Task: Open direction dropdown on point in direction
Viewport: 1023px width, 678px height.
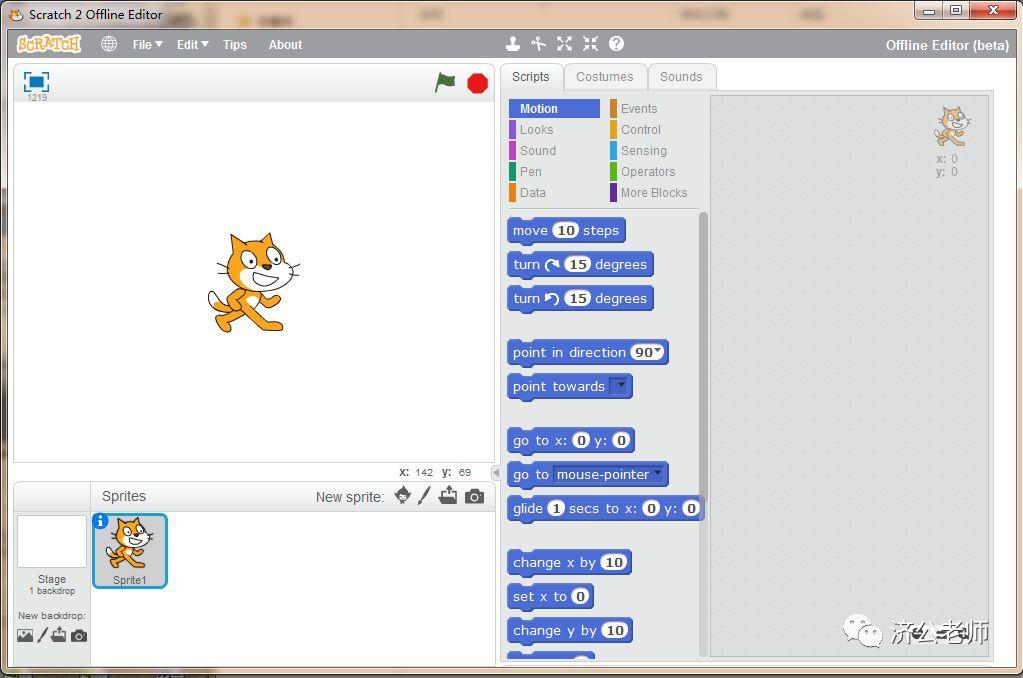Action: point(658,351)
